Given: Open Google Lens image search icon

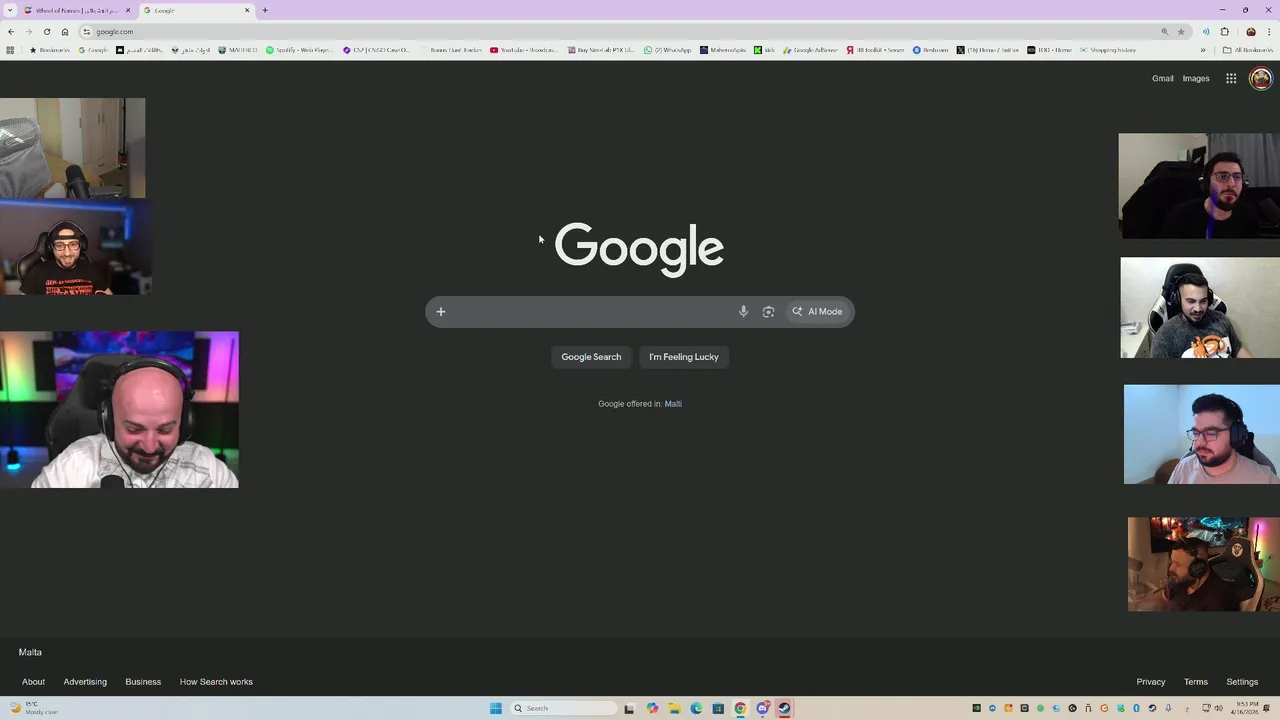Looking at the screenshot, I should point(768,311).
